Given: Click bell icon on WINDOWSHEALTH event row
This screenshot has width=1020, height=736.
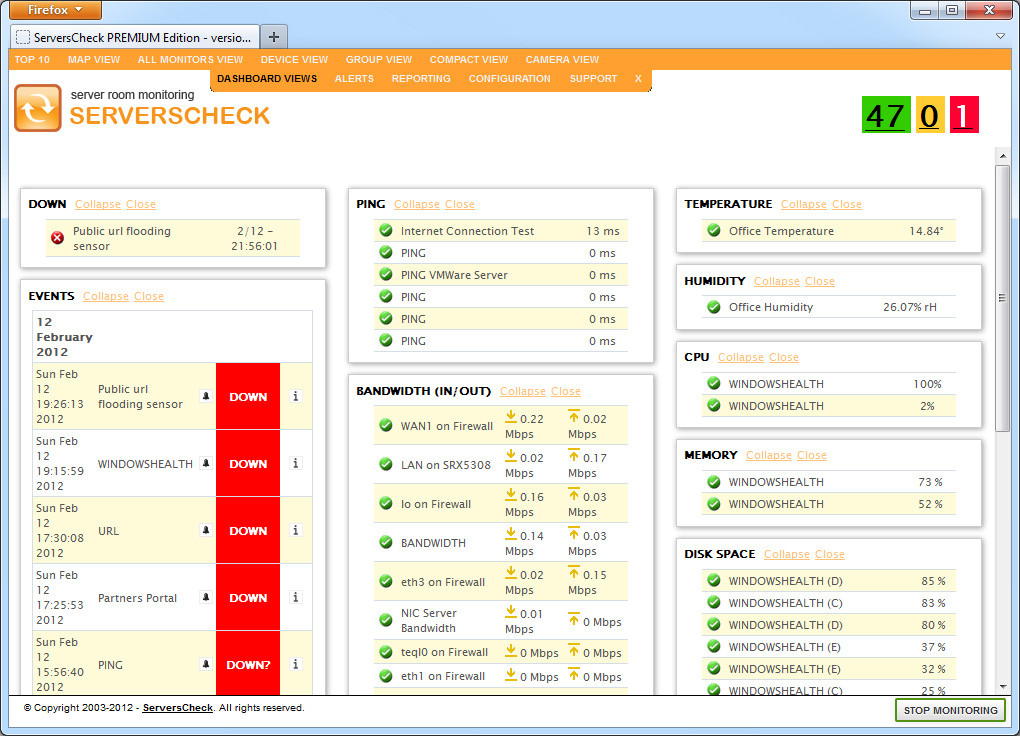Looking at the screenshot, I should click(206, 463).
